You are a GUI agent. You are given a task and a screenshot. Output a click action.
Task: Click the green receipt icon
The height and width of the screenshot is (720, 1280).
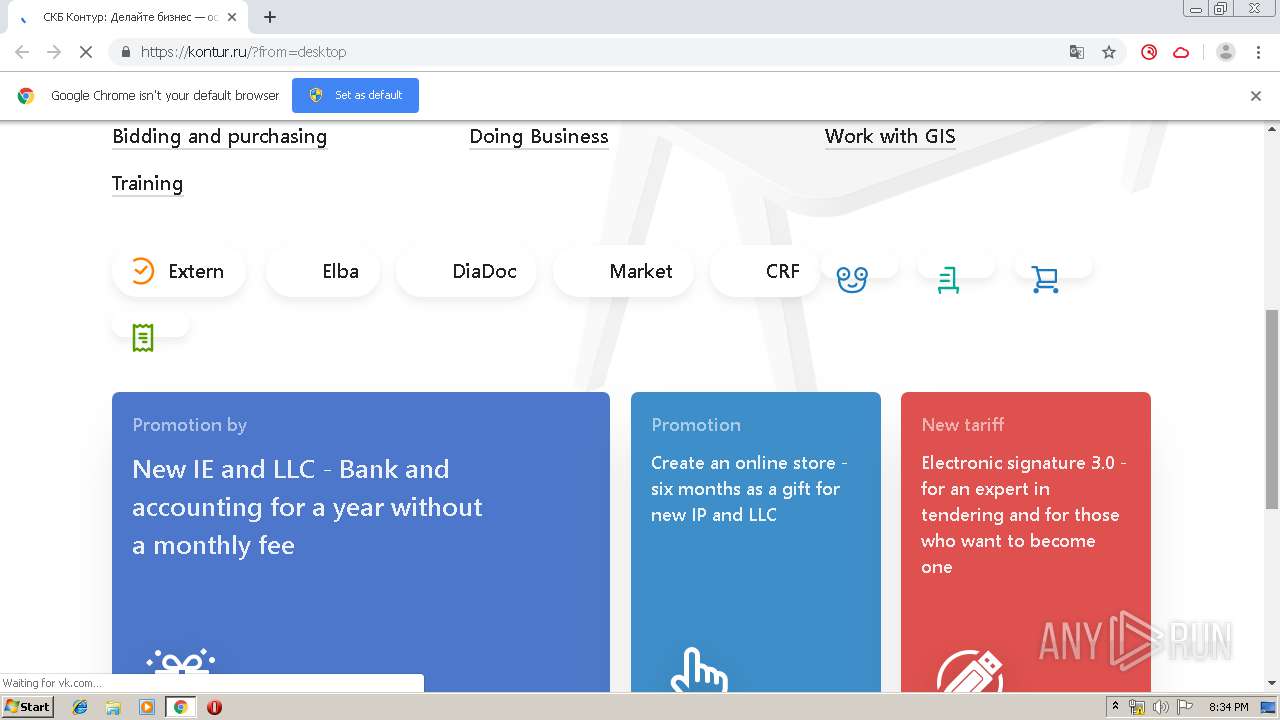(x=143, y=338)
